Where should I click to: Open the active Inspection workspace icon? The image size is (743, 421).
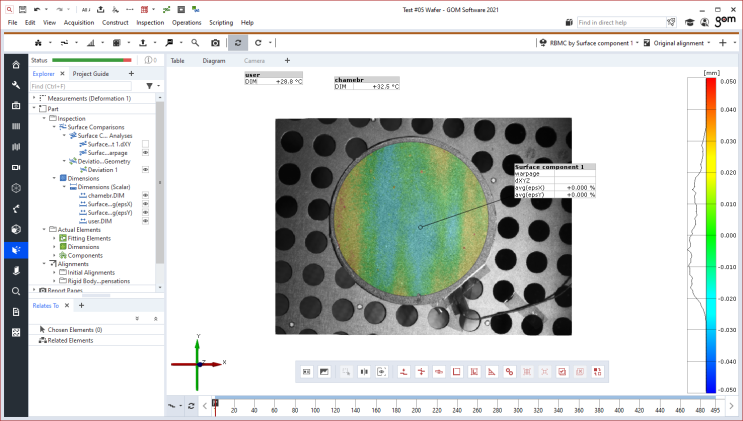click(x=16, y=250)
